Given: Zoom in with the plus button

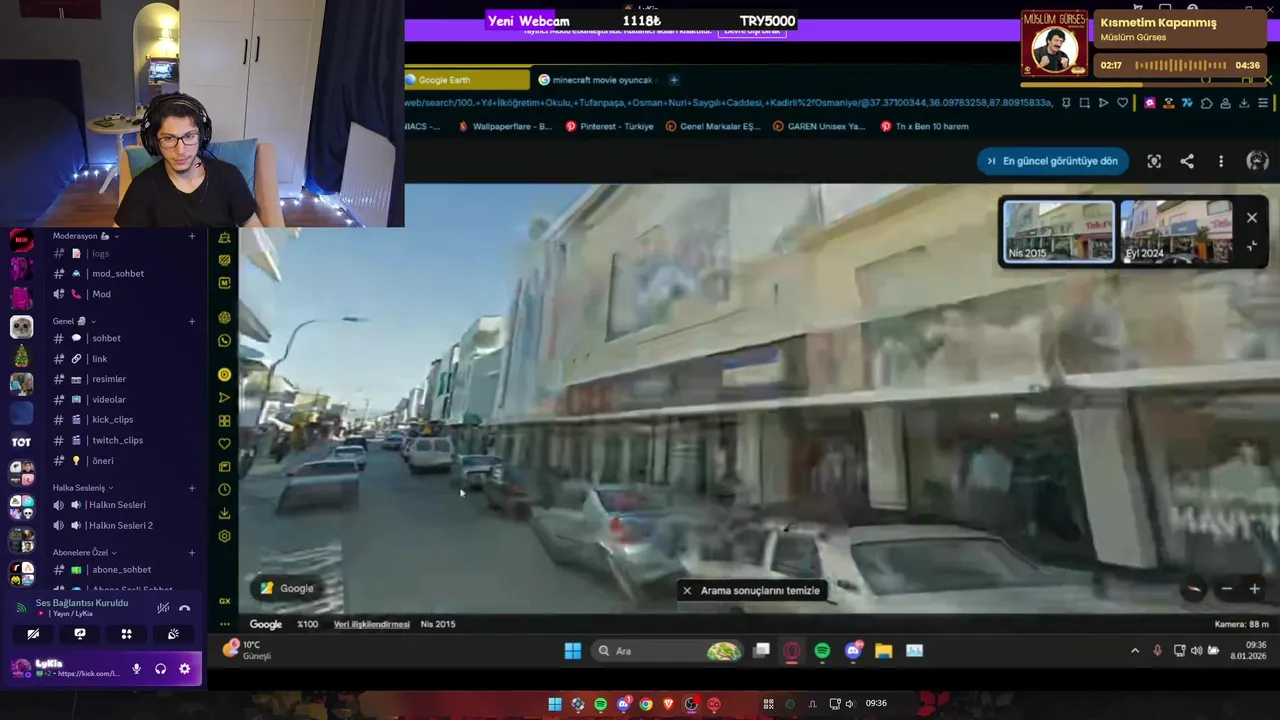Looking at the screenshot, I should point(1255,589).
